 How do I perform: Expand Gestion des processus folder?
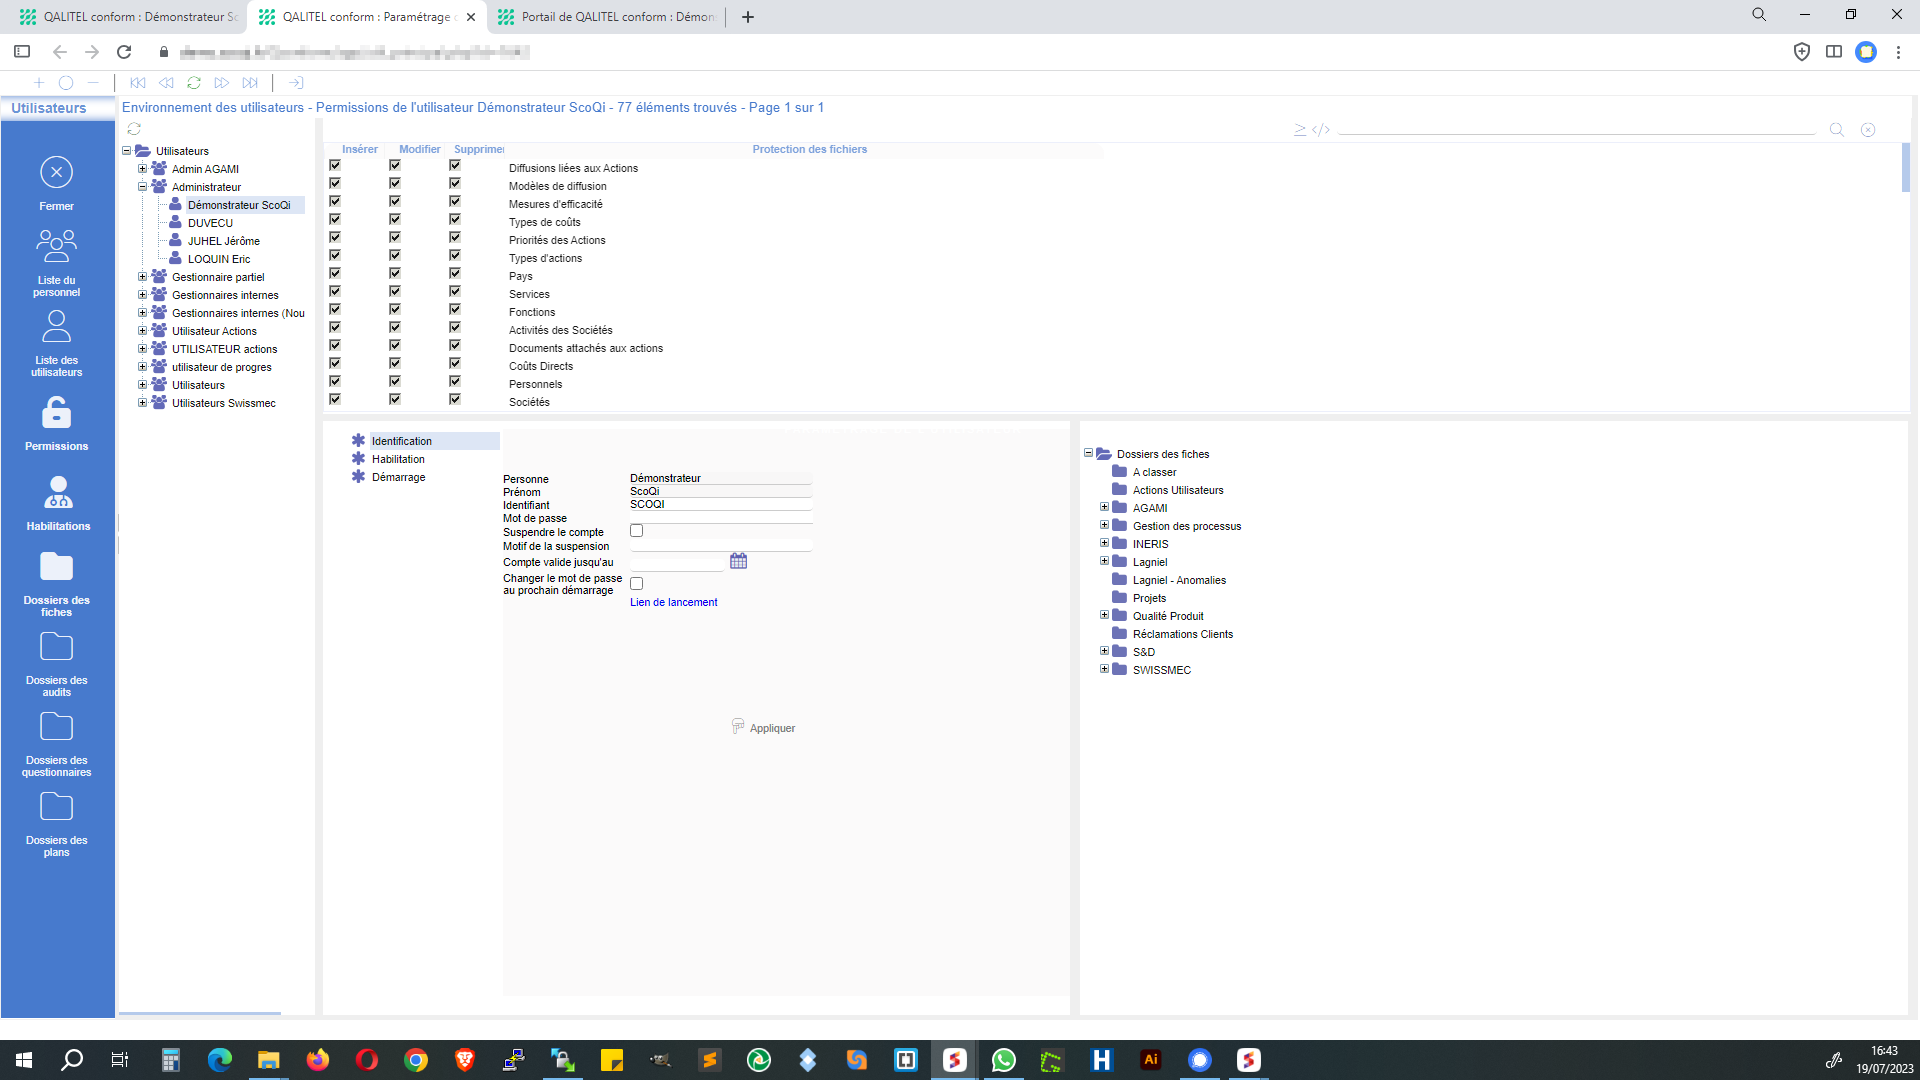point(1104,525)
